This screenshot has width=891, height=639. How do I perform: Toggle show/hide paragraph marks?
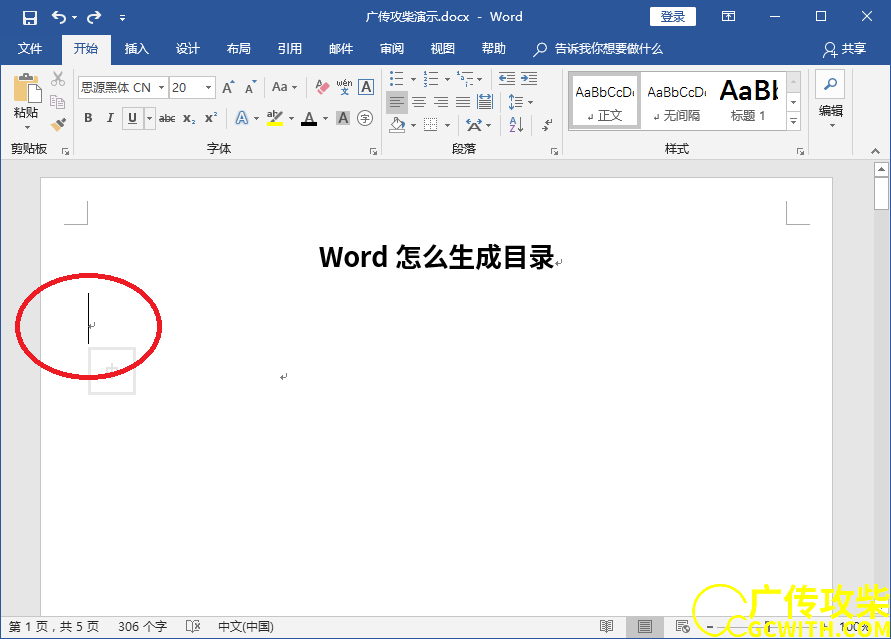coord(548,124)
